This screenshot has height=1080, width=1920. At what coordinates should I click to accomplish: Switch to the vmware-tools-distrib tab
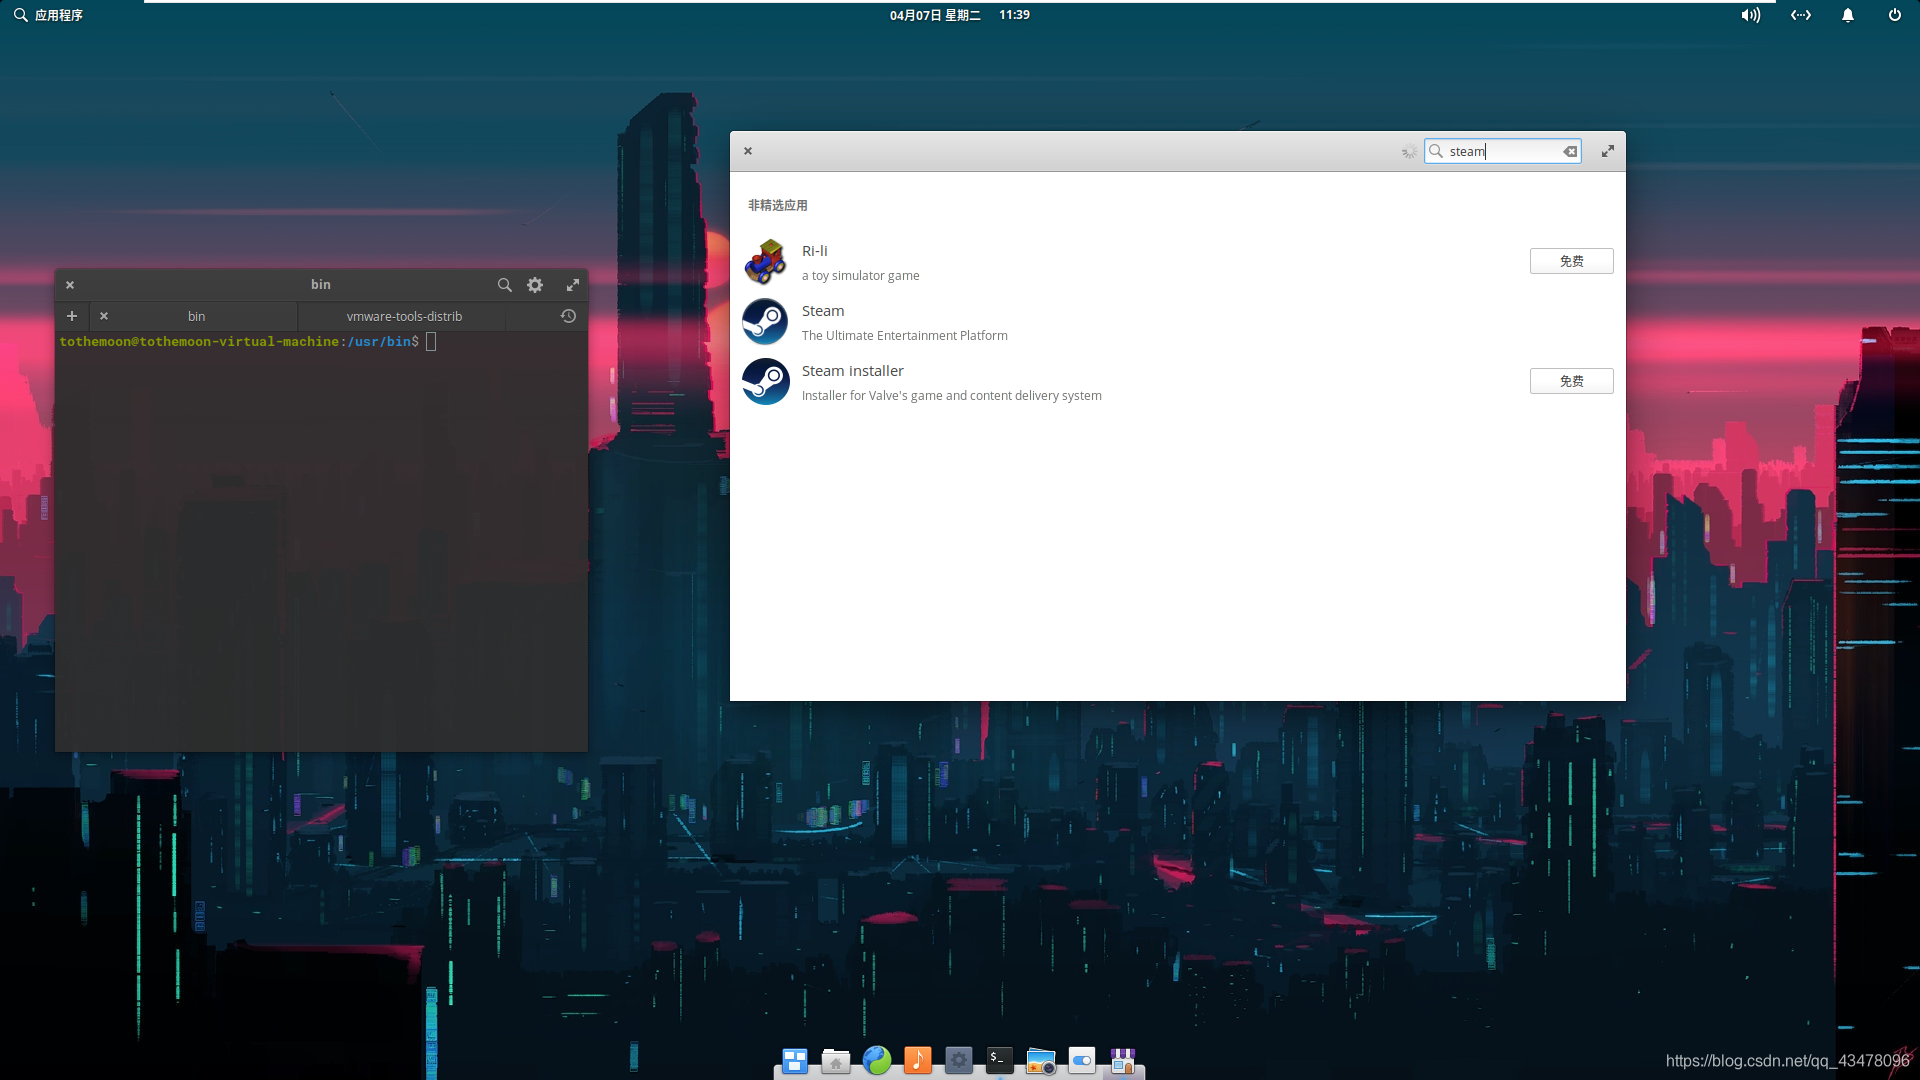[x=404, y=316]
